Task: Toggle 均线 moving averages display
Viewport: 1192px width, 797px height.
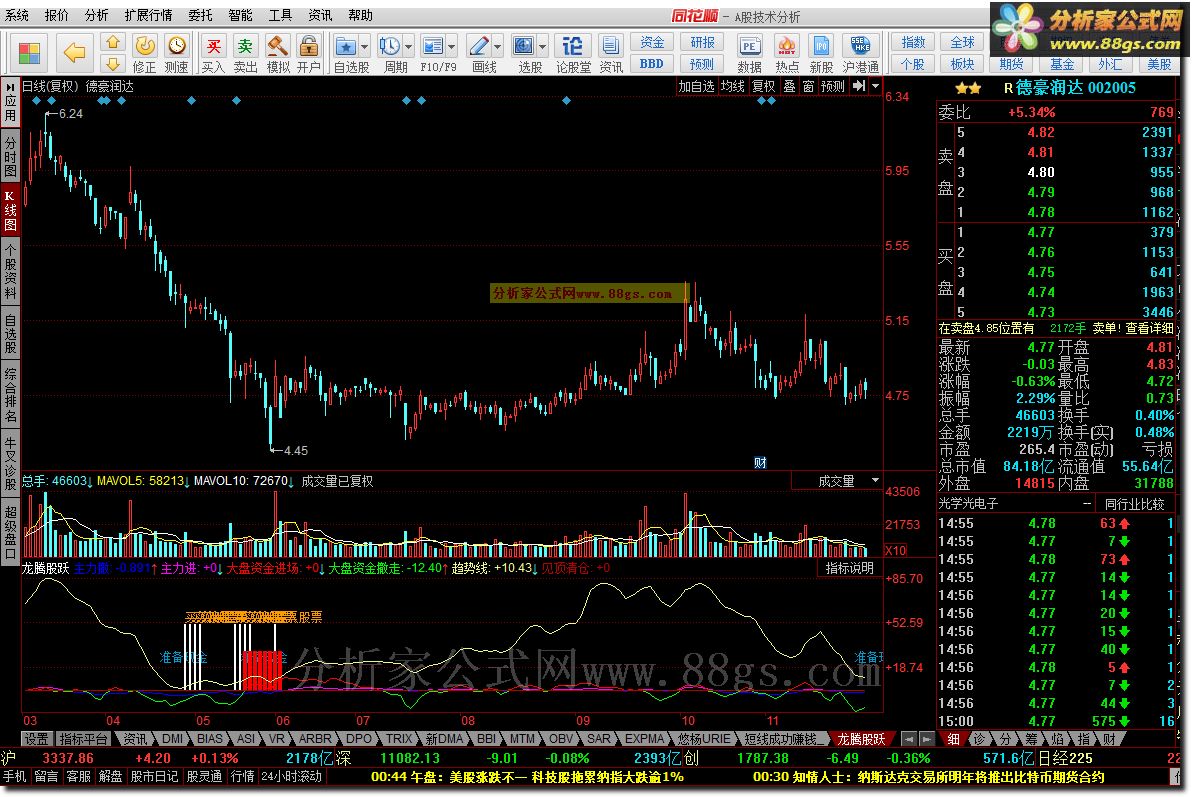Action: 733,87
